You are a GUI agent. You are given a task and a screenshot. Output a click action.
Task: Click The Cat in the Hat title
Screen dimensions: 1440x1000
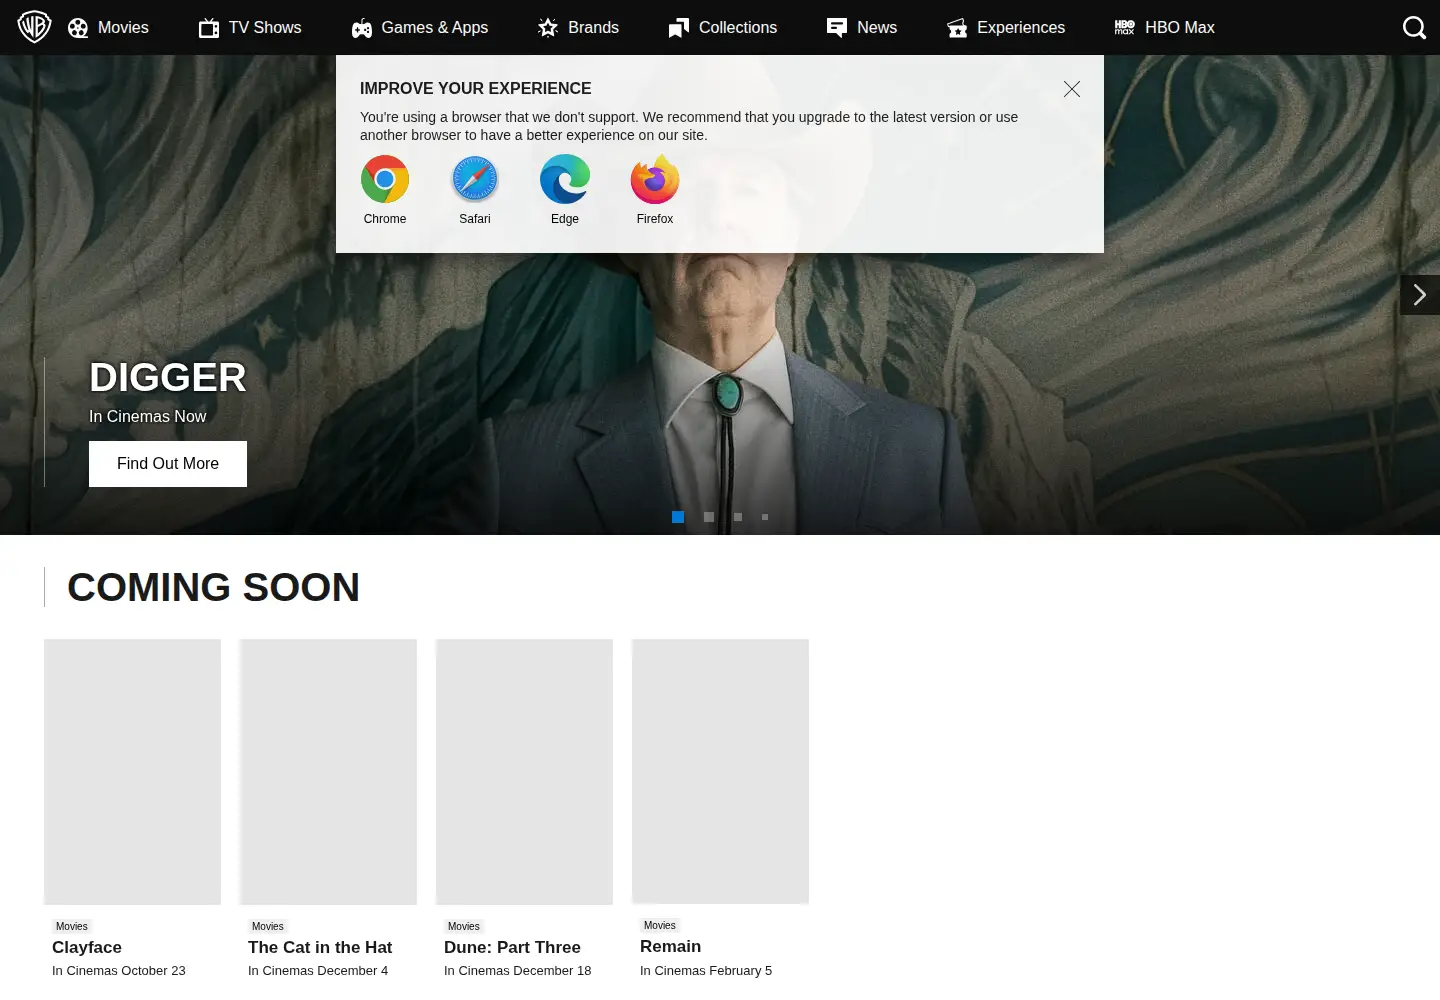click(x=320, y=948)
